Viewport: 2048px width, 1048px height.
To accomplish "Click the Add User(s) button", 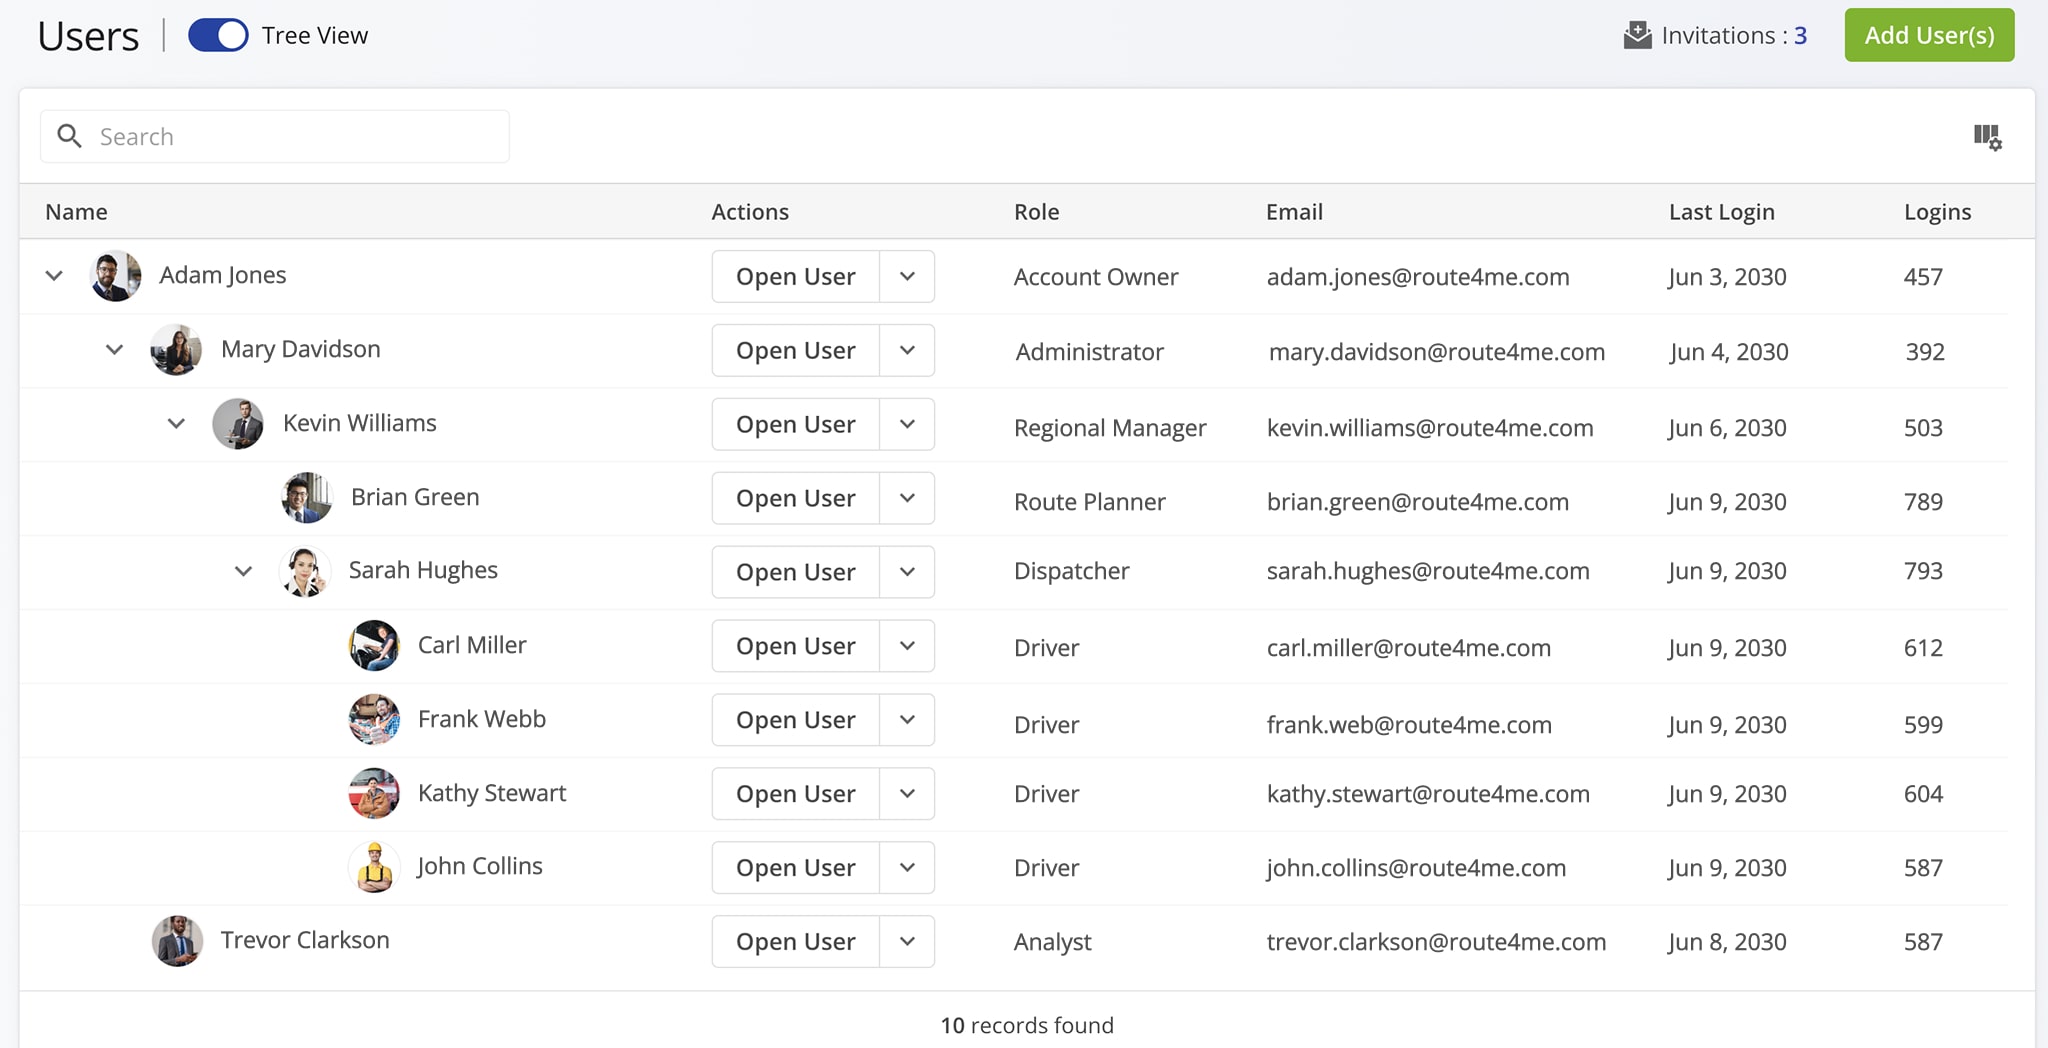I will pos(1929,35).
